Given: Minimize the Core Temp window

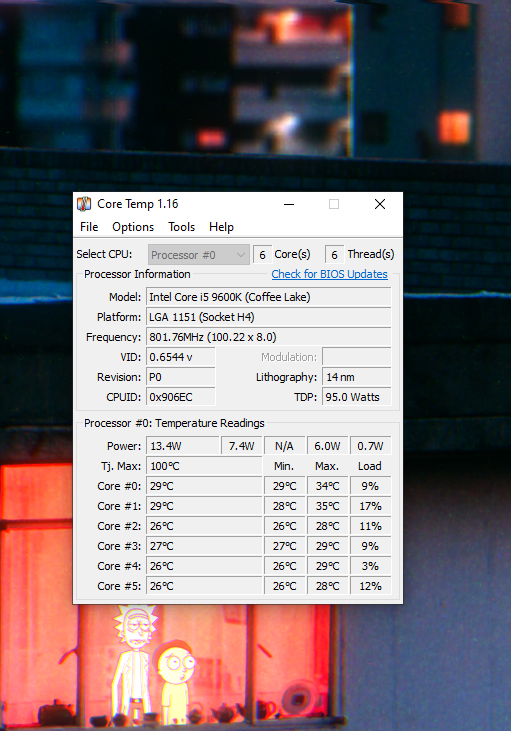Looking at the screenshot, I should coord(289,204).
